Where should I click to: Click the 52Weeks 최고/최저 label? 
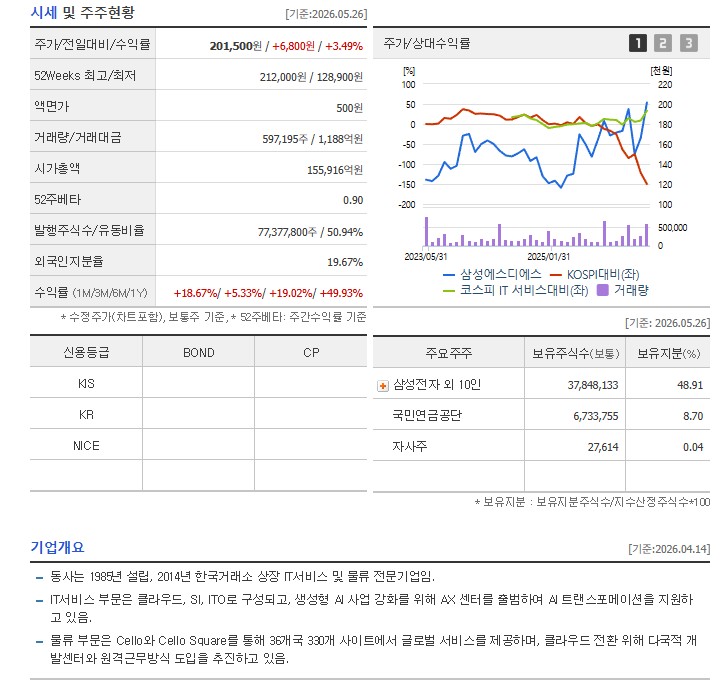tap(85, 75)
